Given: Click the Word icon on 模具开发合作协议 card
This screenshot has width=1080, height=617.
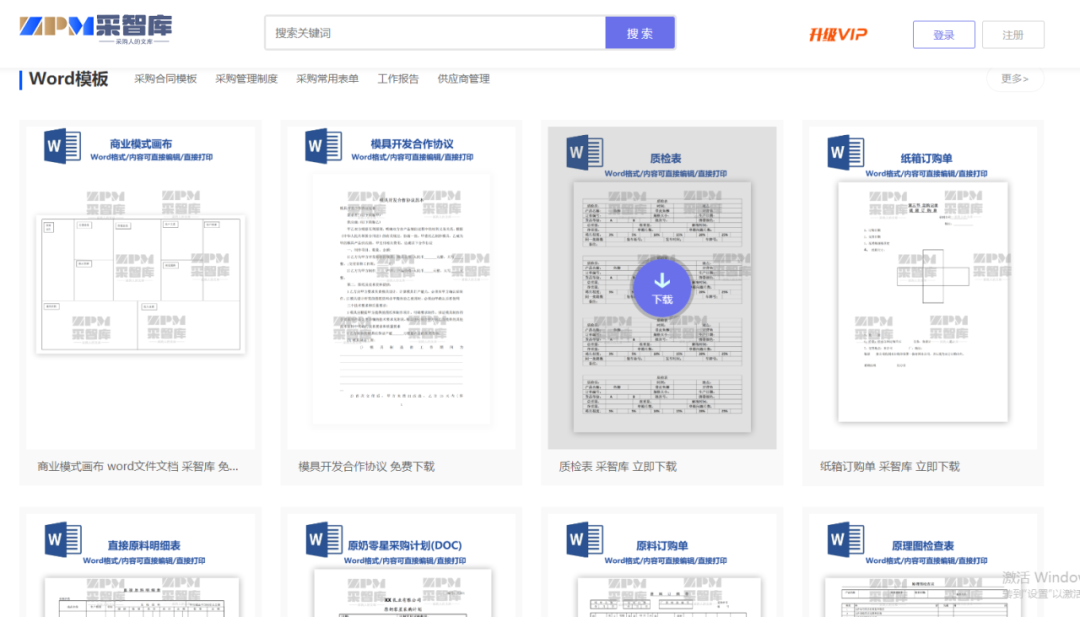Looking at the screenshot, I should coord(324,146).
